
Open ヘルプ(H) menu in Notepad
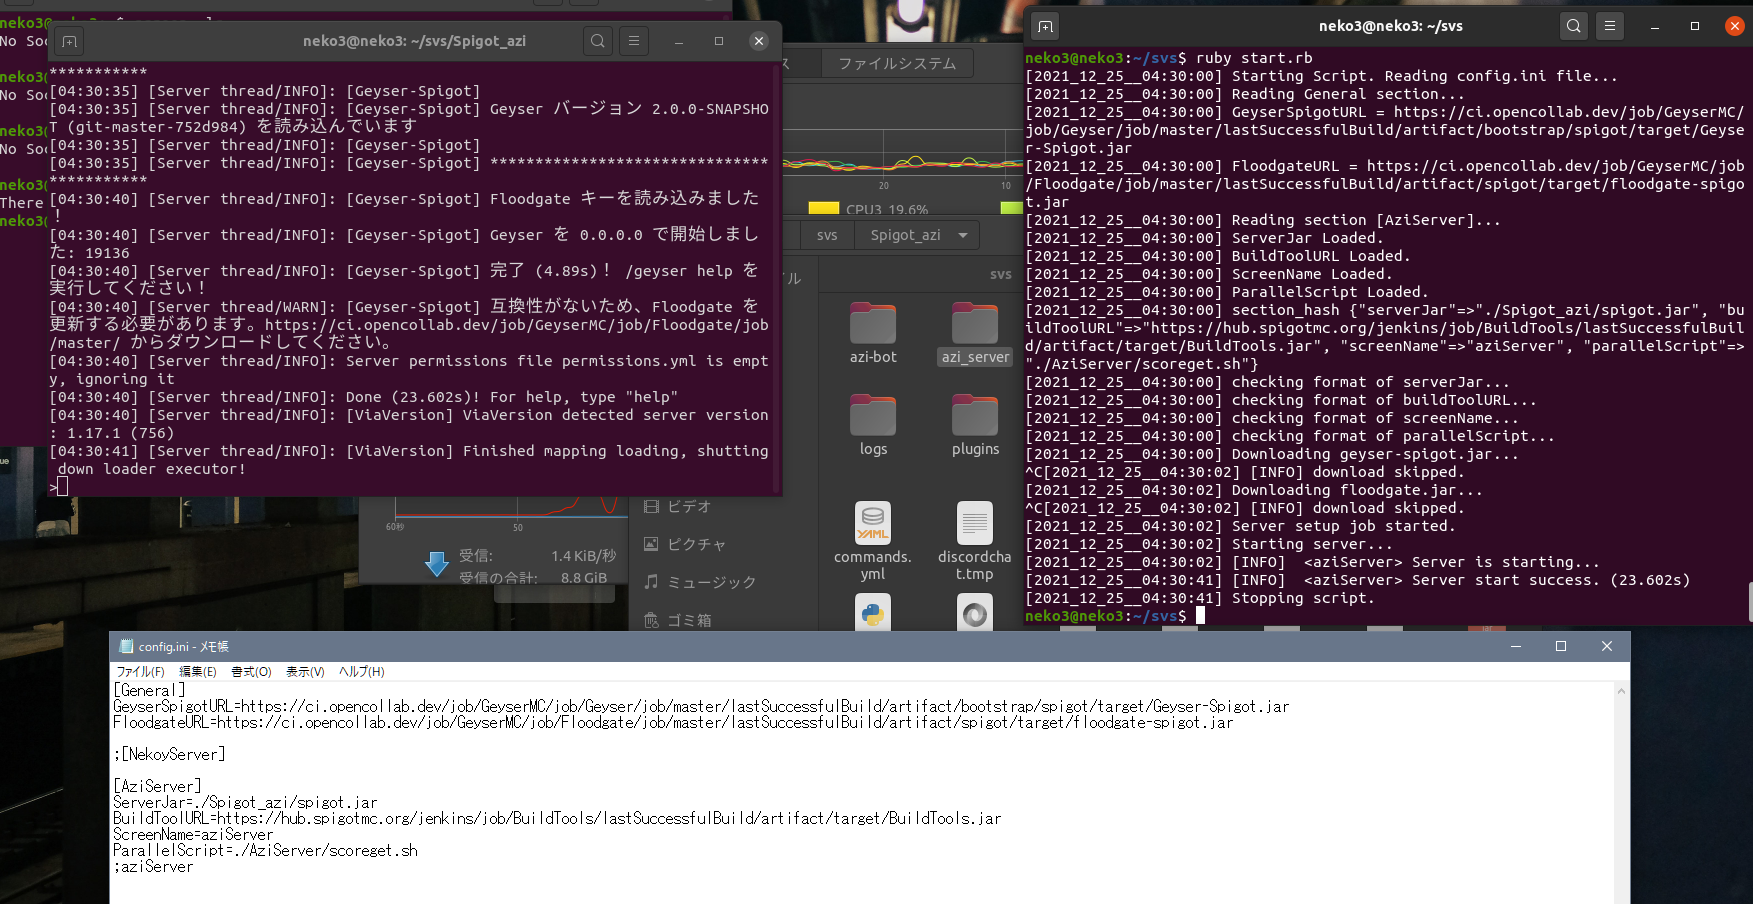361,672
